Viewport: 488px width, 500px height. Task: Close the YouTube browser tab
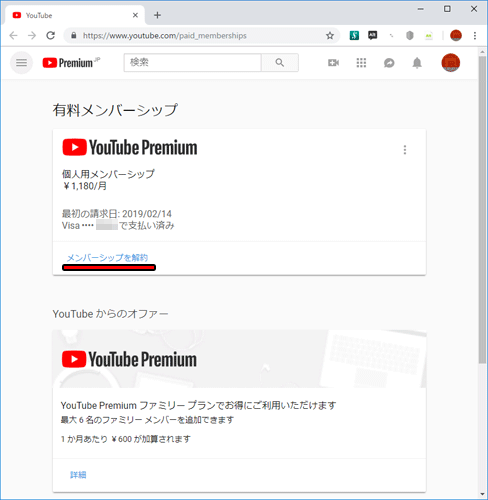(135, 15)
